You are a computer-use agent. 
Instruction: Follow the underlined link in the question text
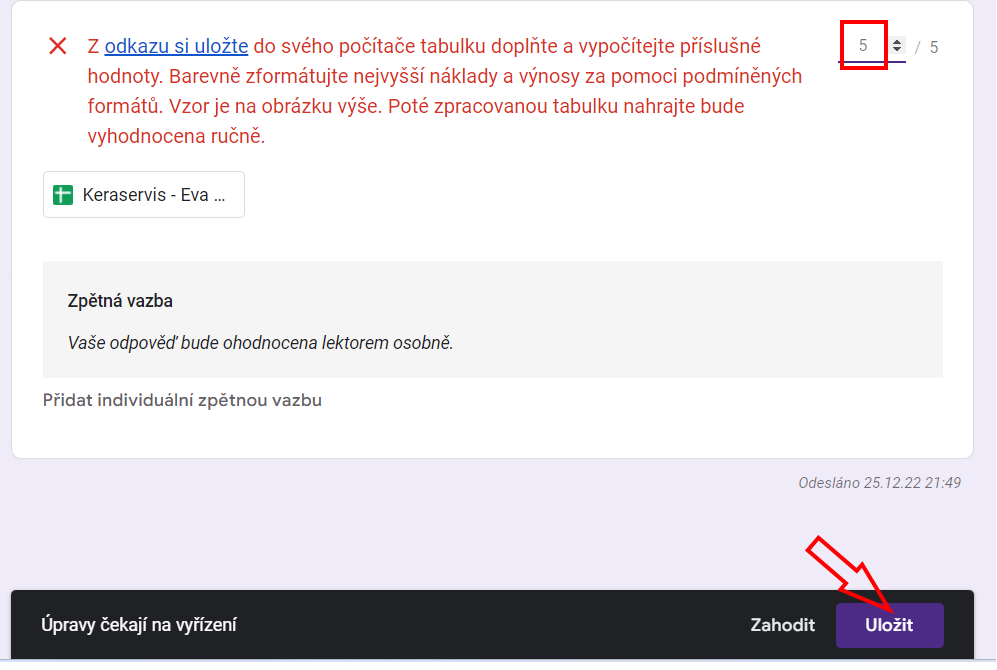[x=175, y=45]
